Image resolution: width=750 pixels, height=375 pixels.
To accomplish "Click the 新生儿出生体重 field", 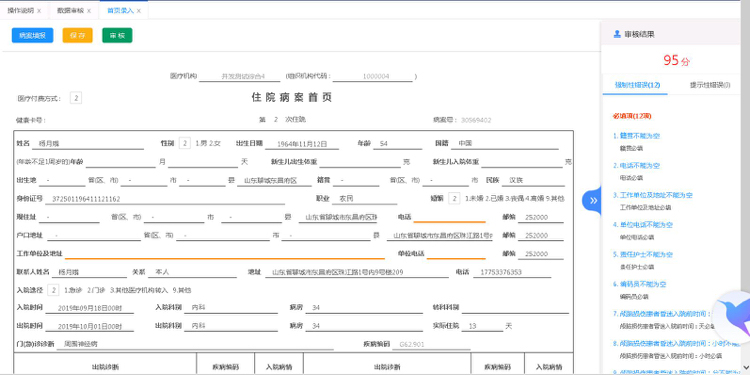I will [x=361, y=162].
